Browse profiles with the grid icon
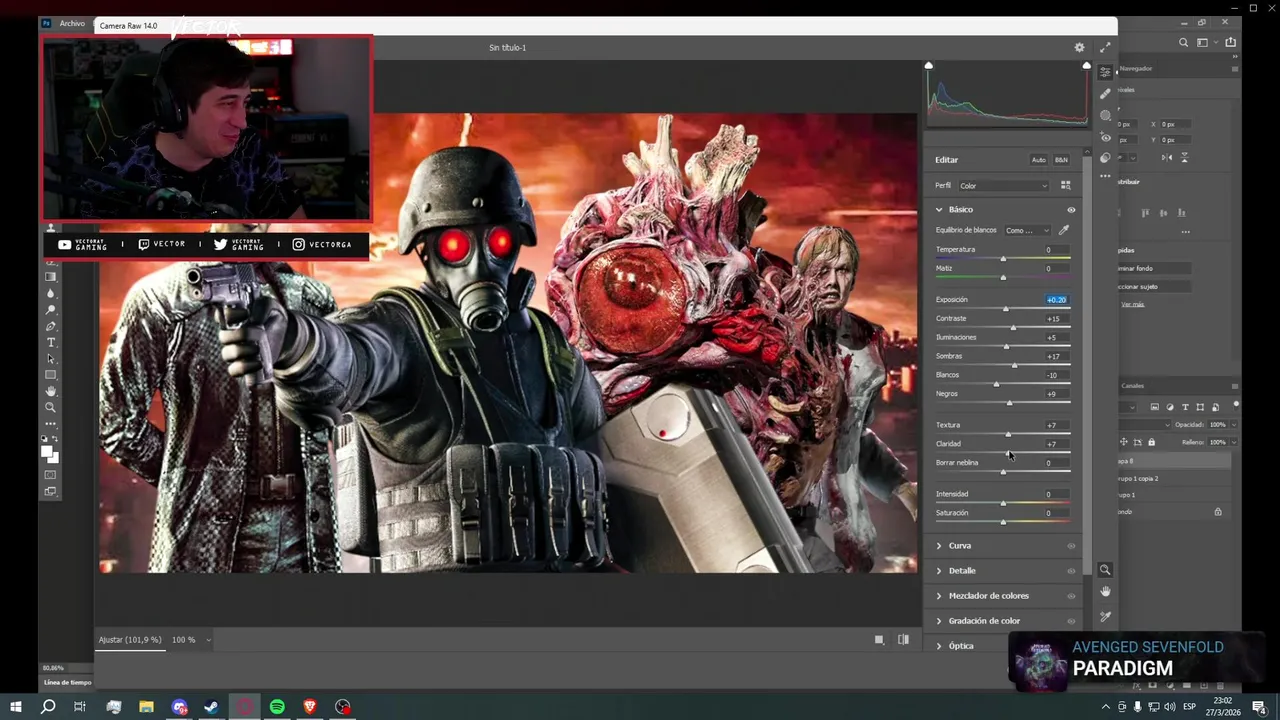 pos(1065,186)
